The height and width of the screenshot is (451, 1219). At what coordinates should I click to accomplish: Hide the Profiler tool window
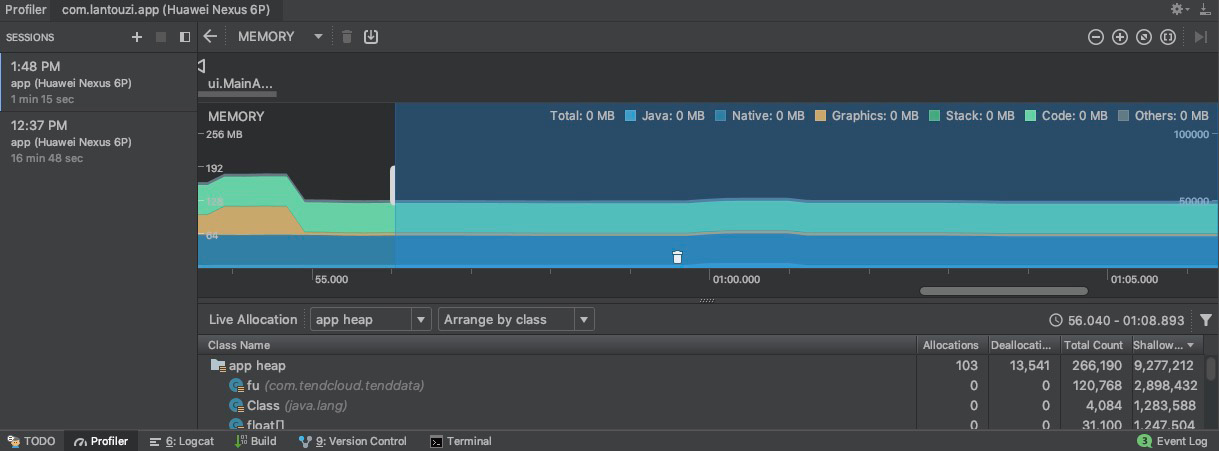point(1205,9)
